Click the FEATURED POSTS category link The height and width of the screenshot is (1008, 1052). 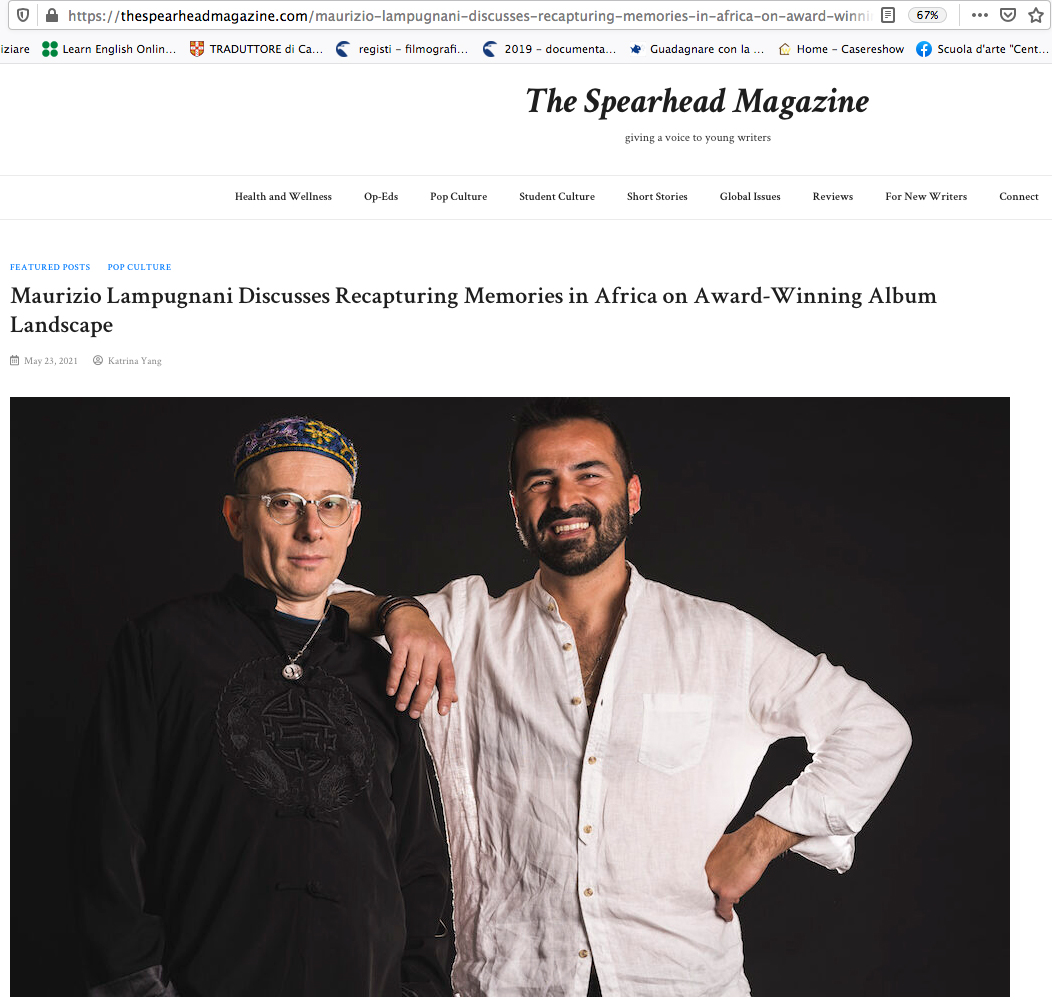(x=50, y=267)
